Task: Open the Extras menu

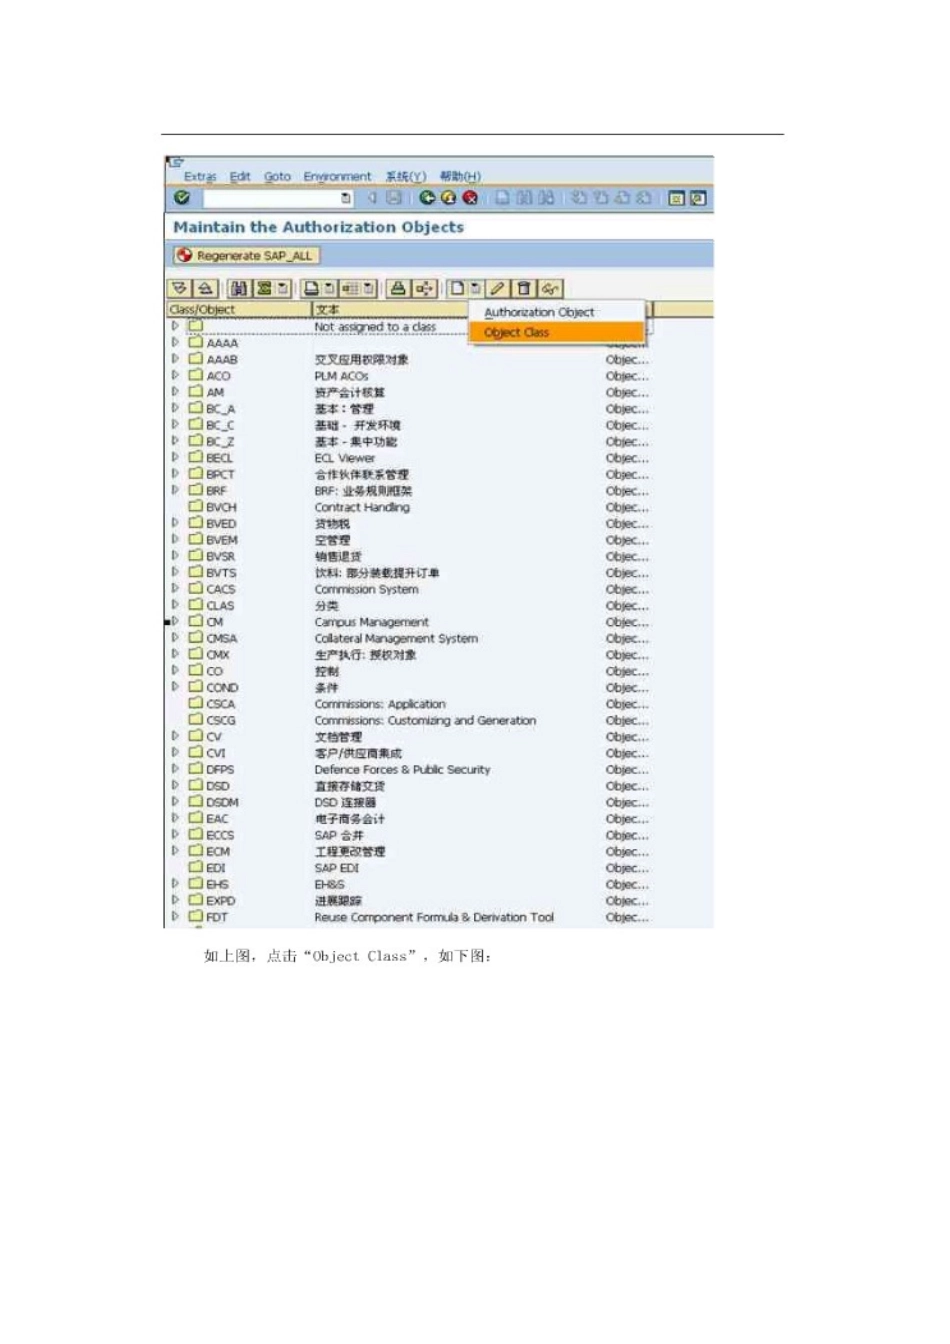Action: 200,176
